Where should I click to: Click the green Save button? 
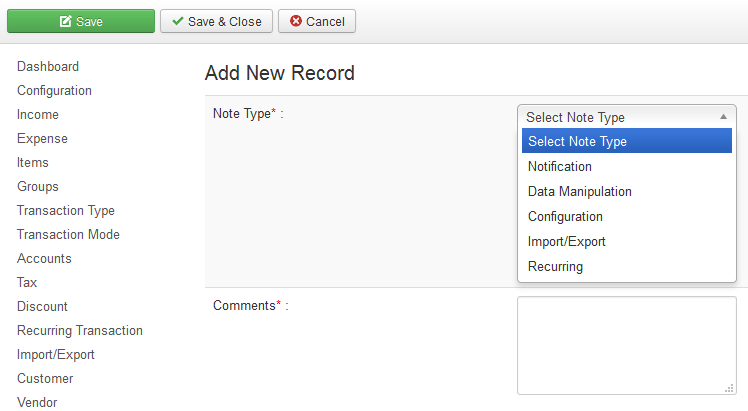click(x=81, y=21)
